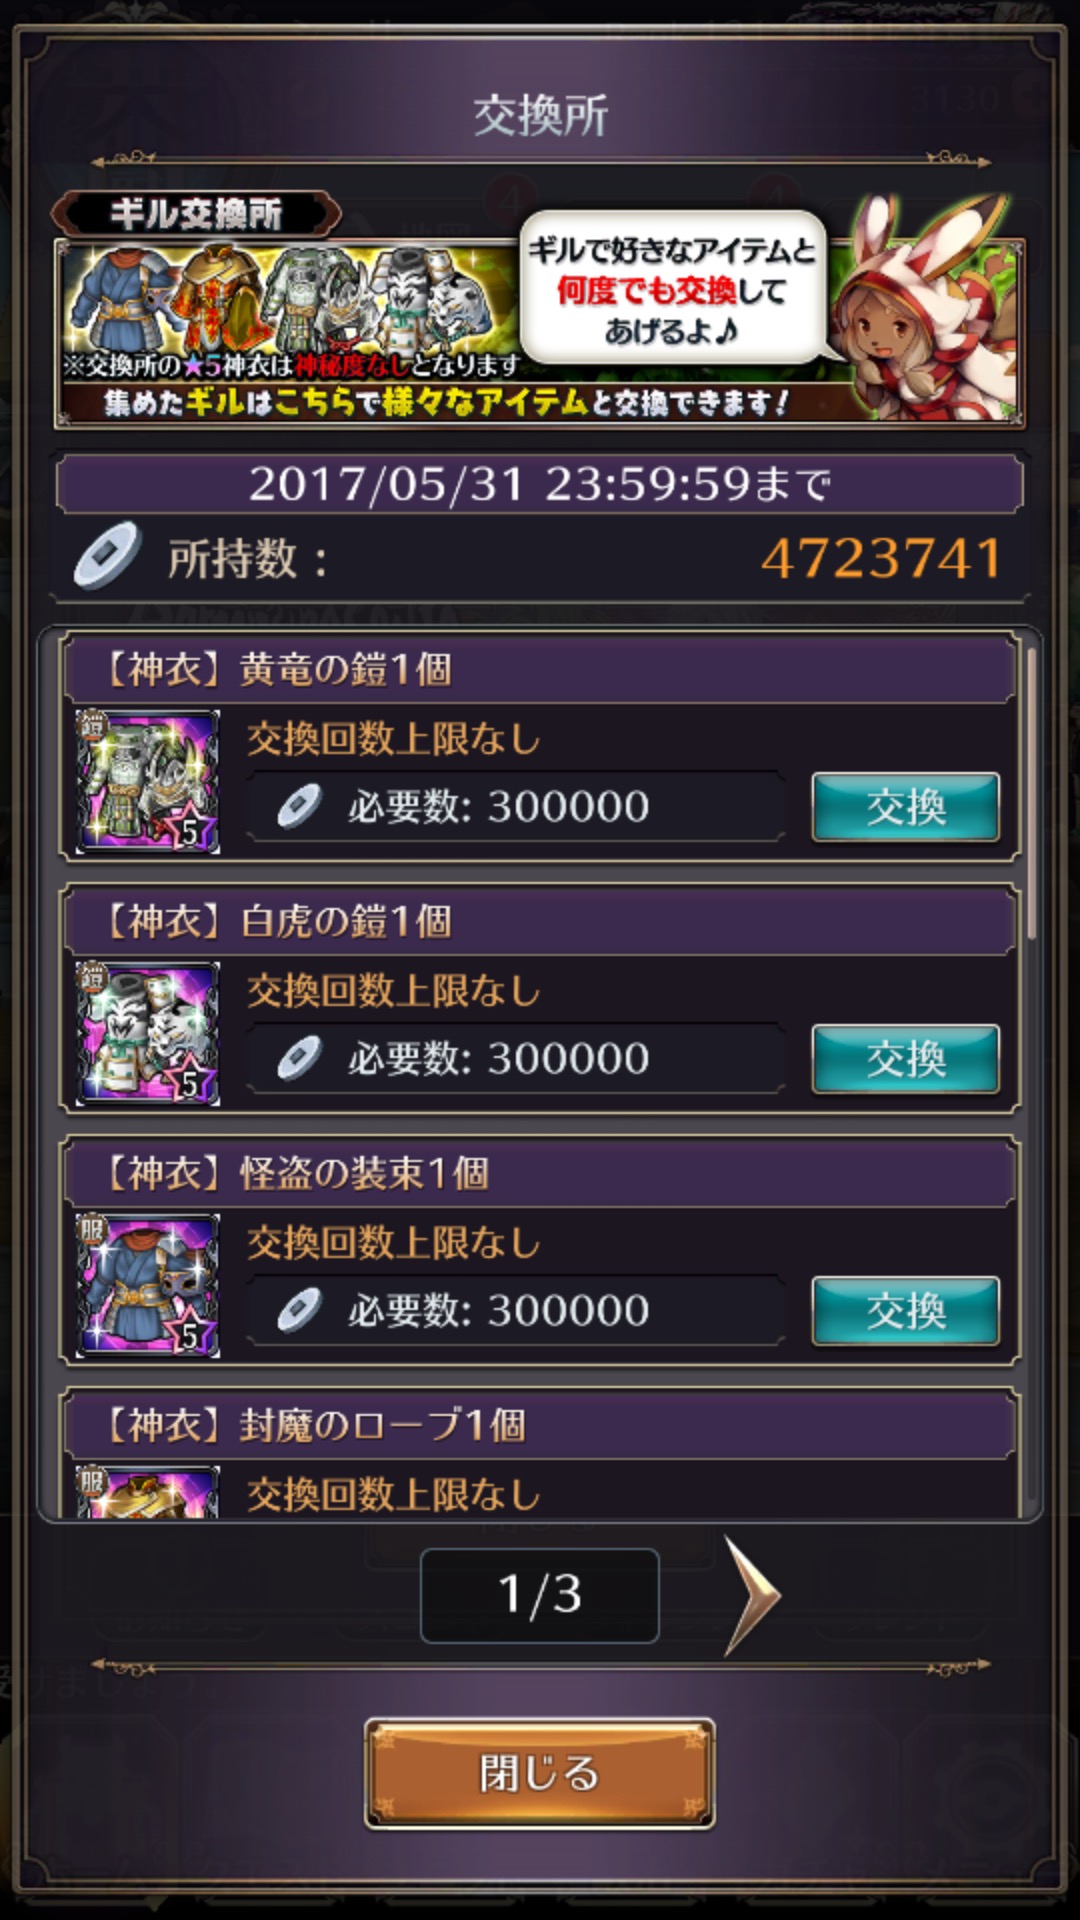The image size is (1080, 1920).
Task: Tap the coin icon in 白虎の鎧 cost row
Action: click(299, 1058)
